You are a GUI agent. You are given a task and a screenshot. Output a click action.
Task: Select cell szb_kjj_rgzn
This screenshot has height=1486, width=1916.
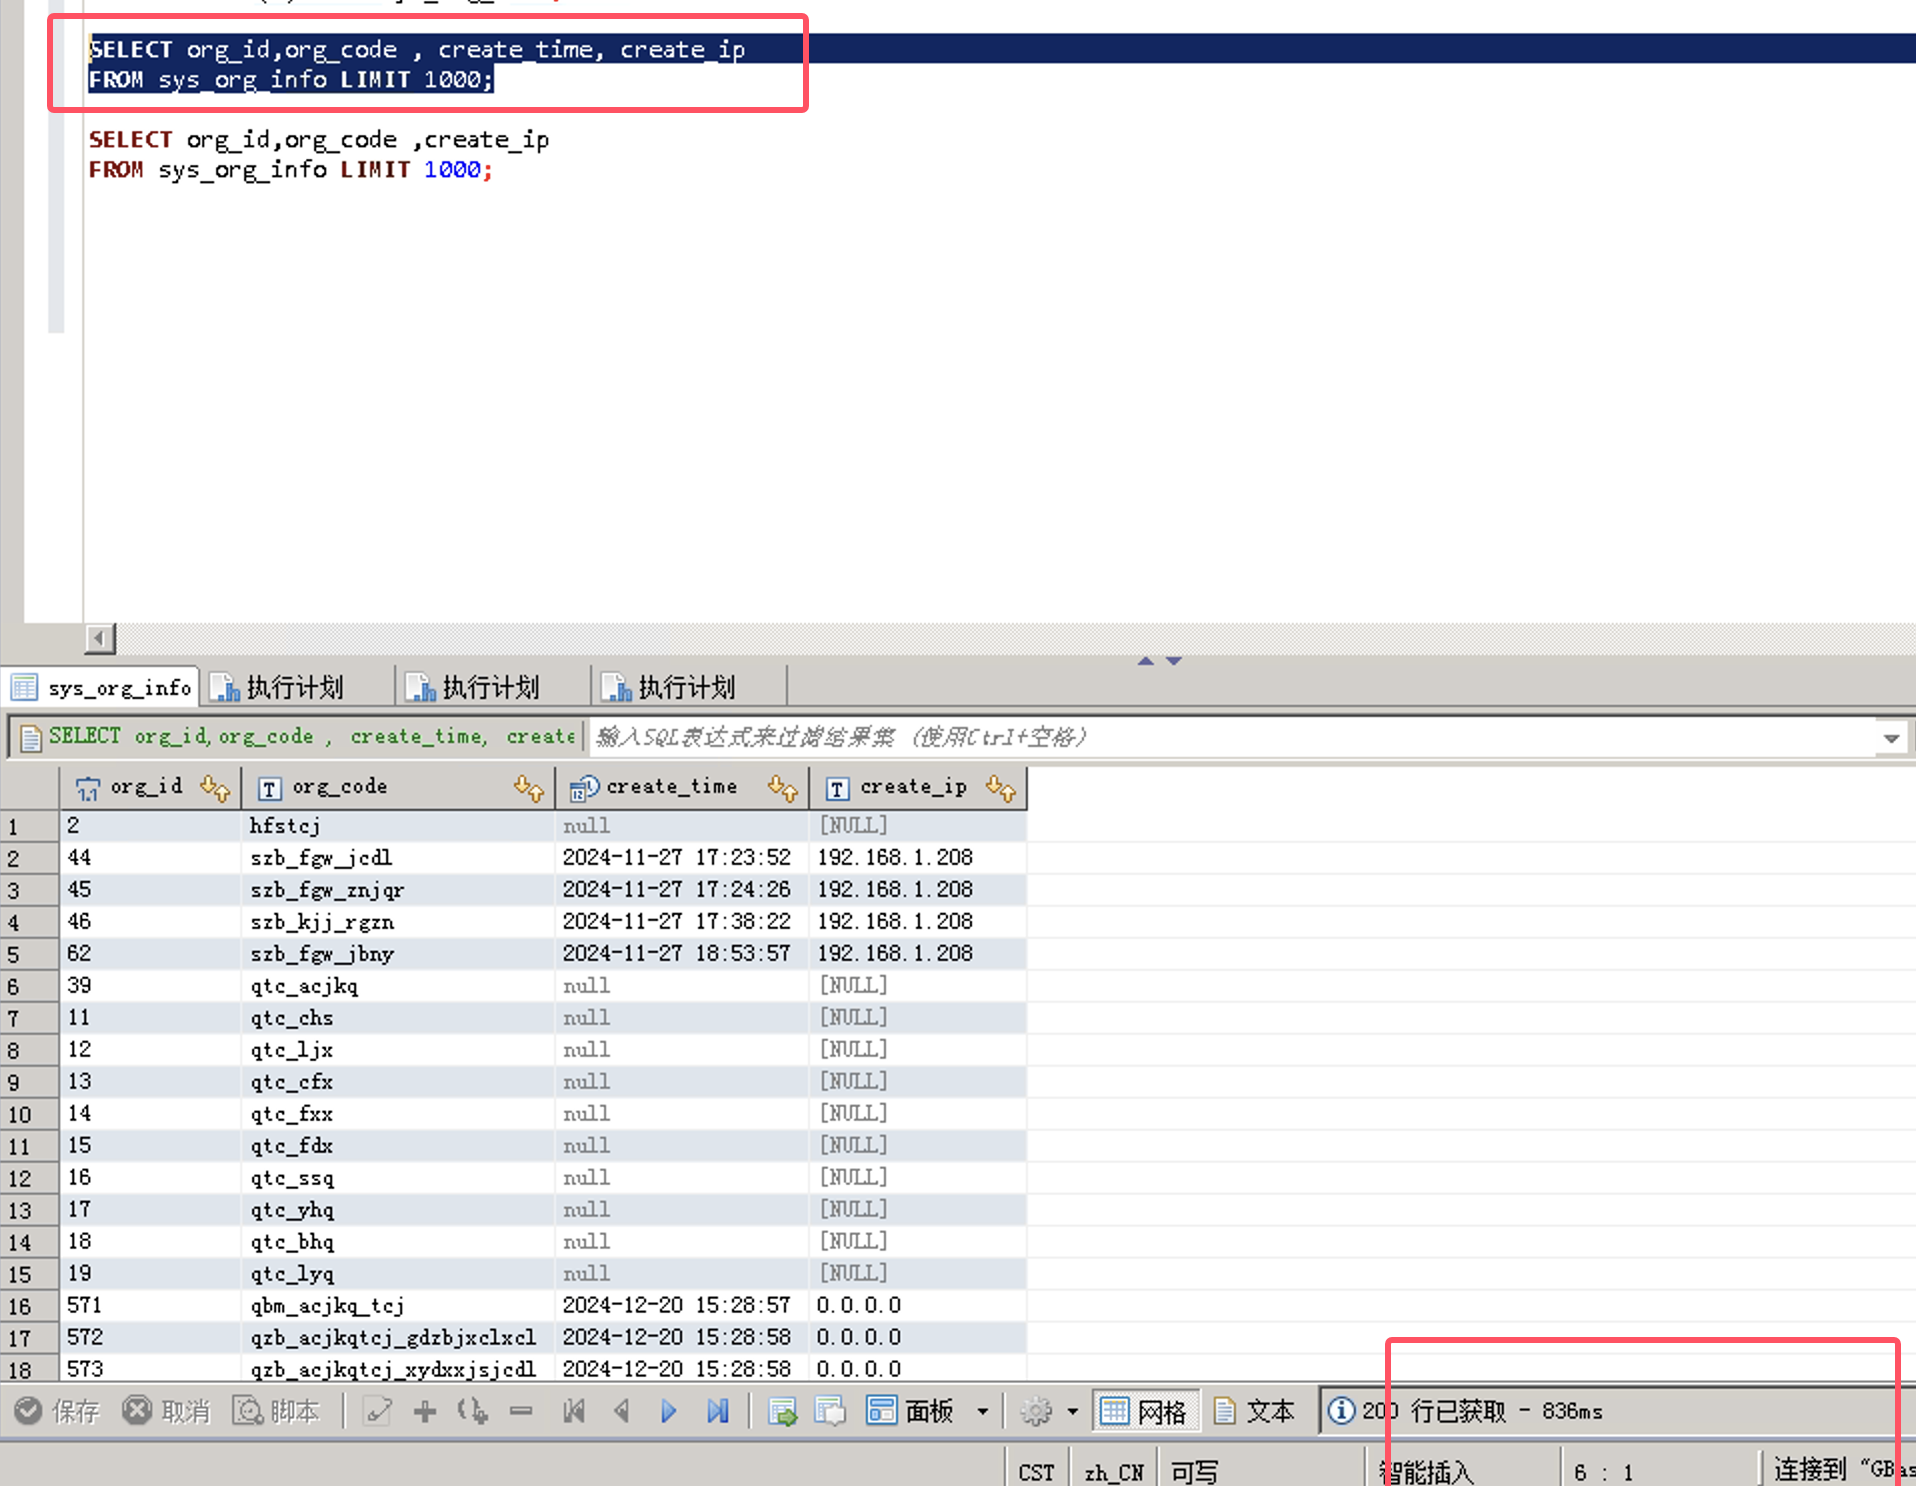tap(398, 922)
